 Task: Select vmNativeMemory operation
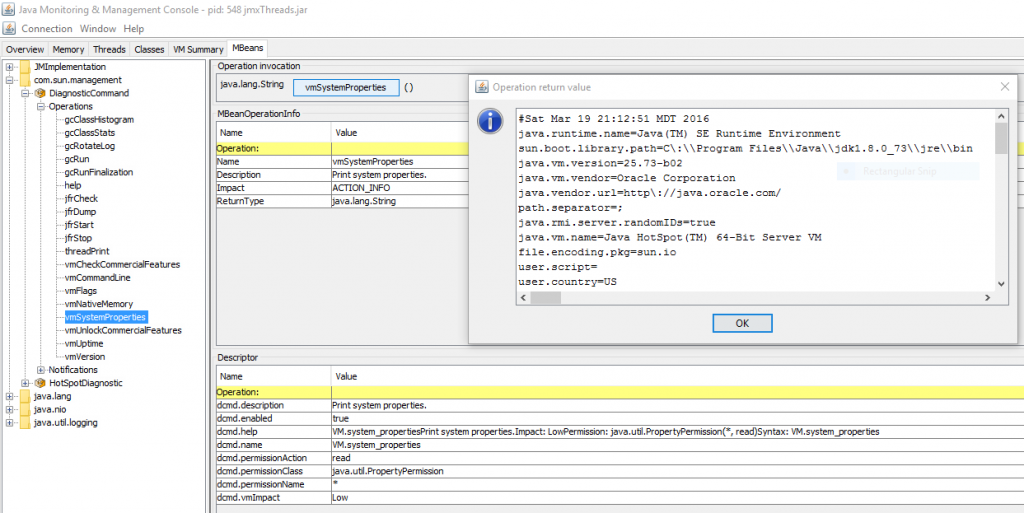(99, 303)
